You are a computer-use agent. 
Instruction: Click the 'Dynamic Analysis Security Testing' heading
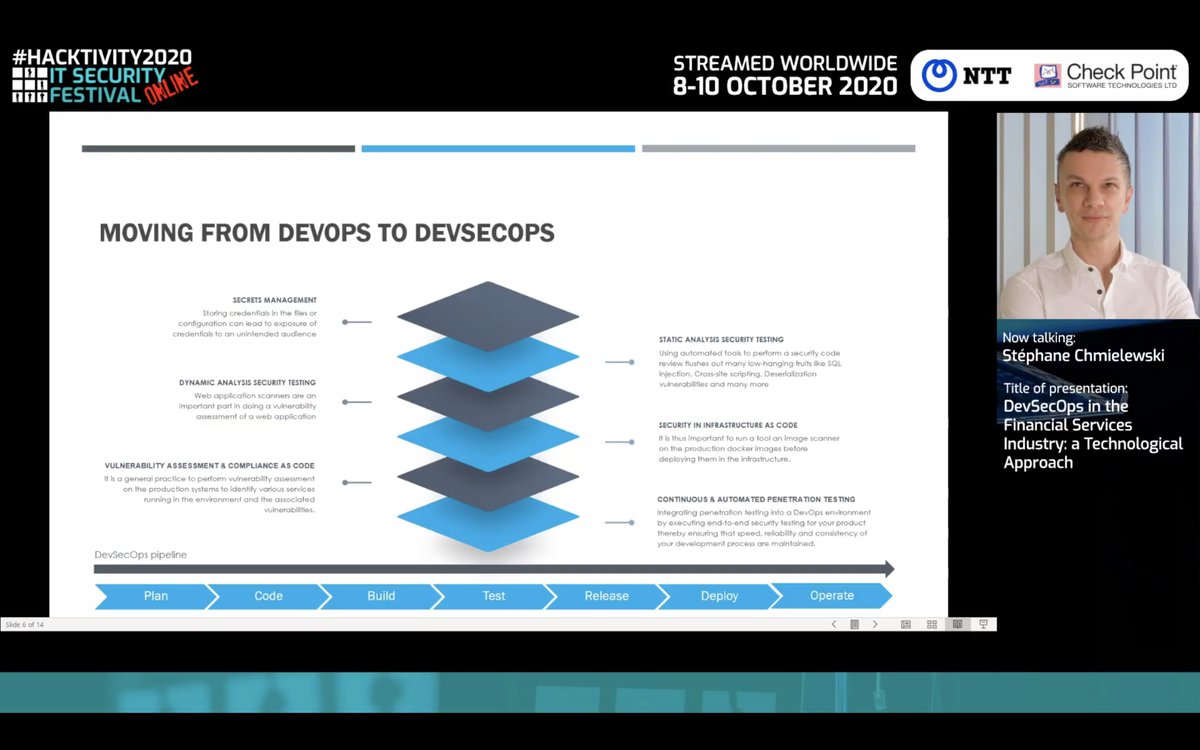(247, 383)
